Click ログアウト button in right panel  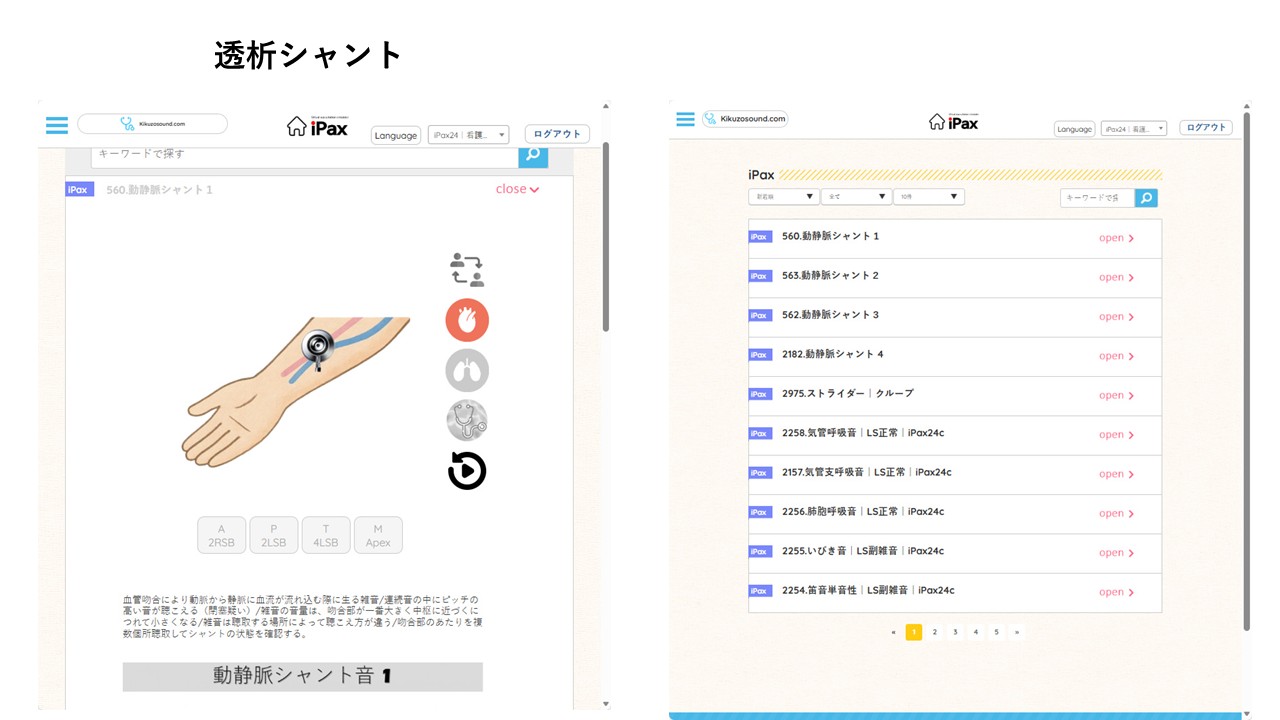(1205, 128)
